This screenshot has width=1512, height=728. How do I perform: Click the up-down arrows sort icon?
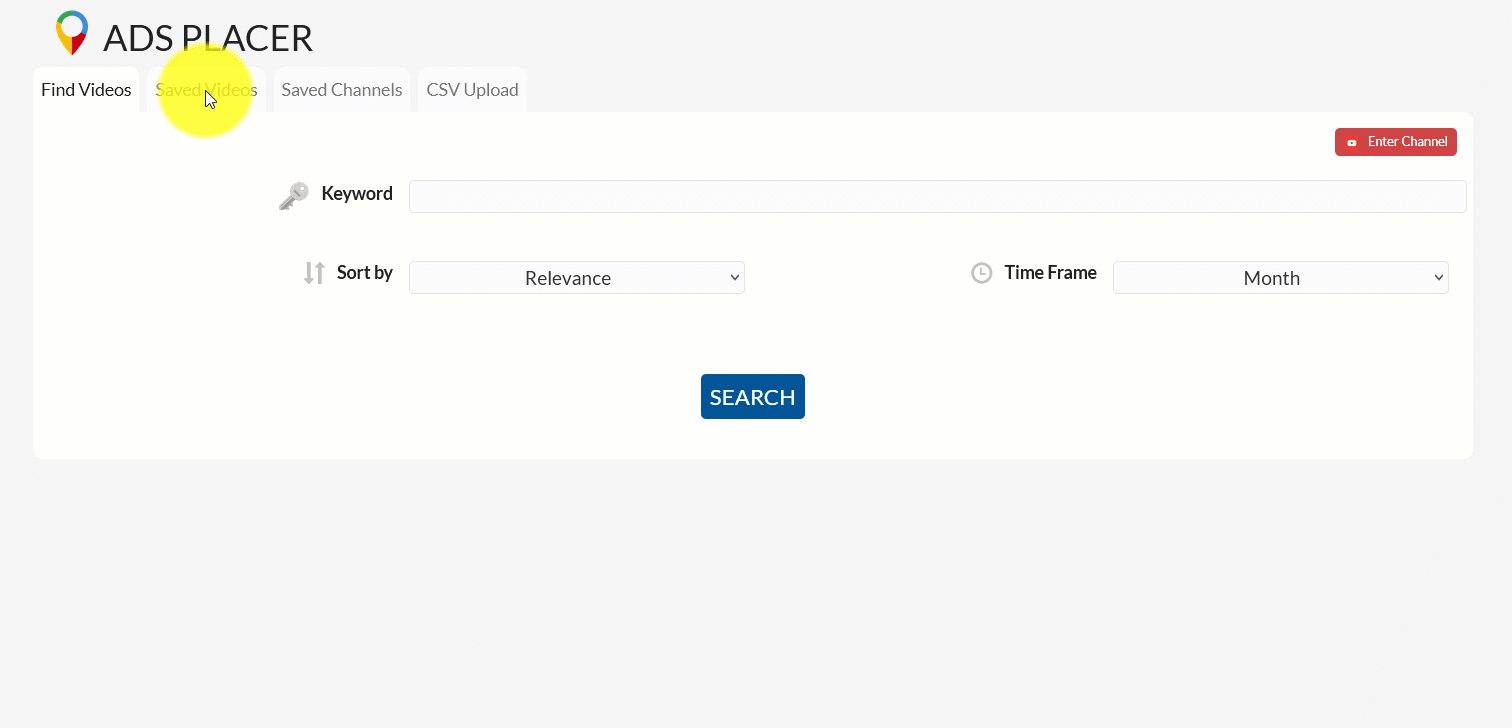point(314,273)
